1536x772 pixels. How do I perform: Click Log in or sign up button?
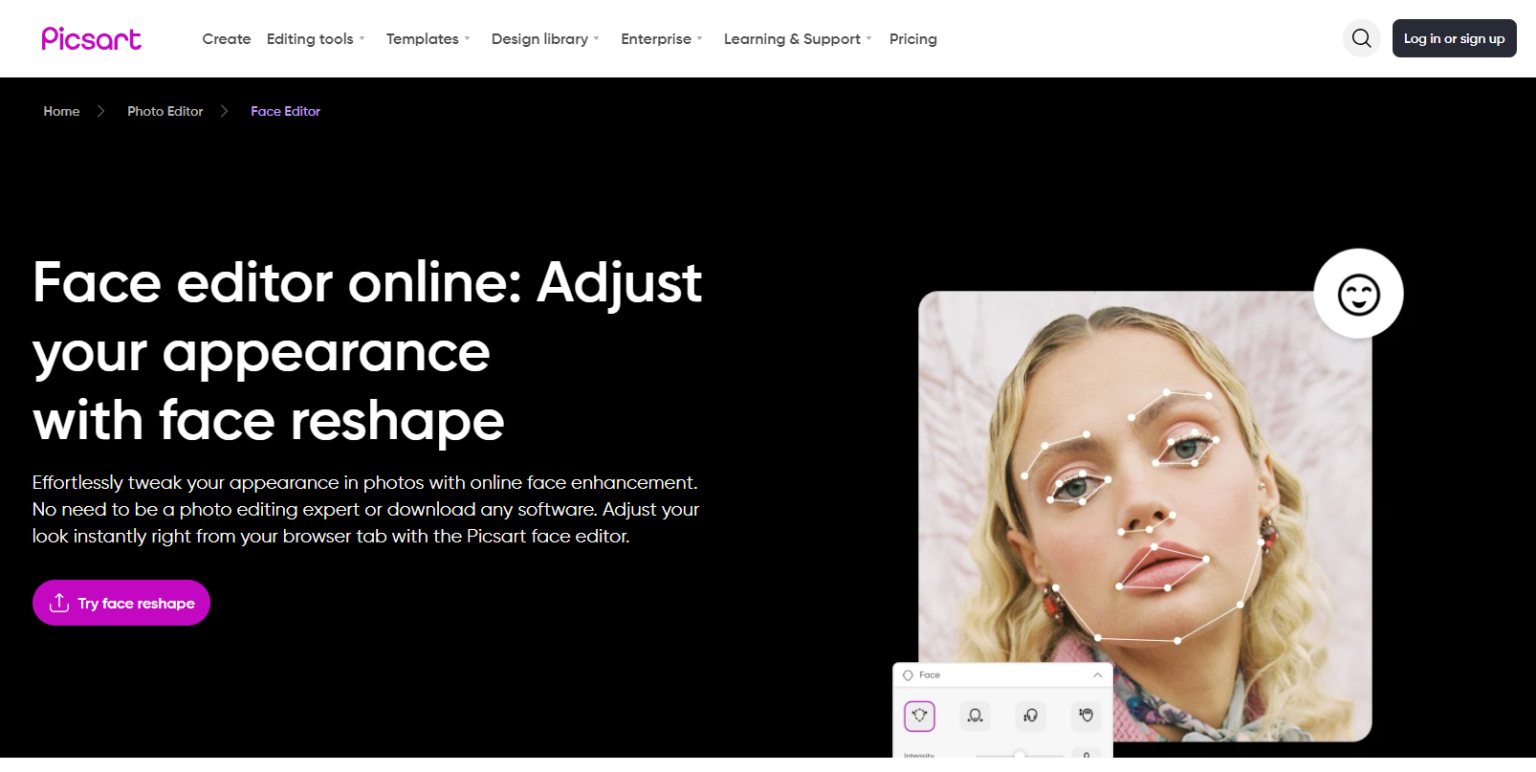pos(1454,38)
